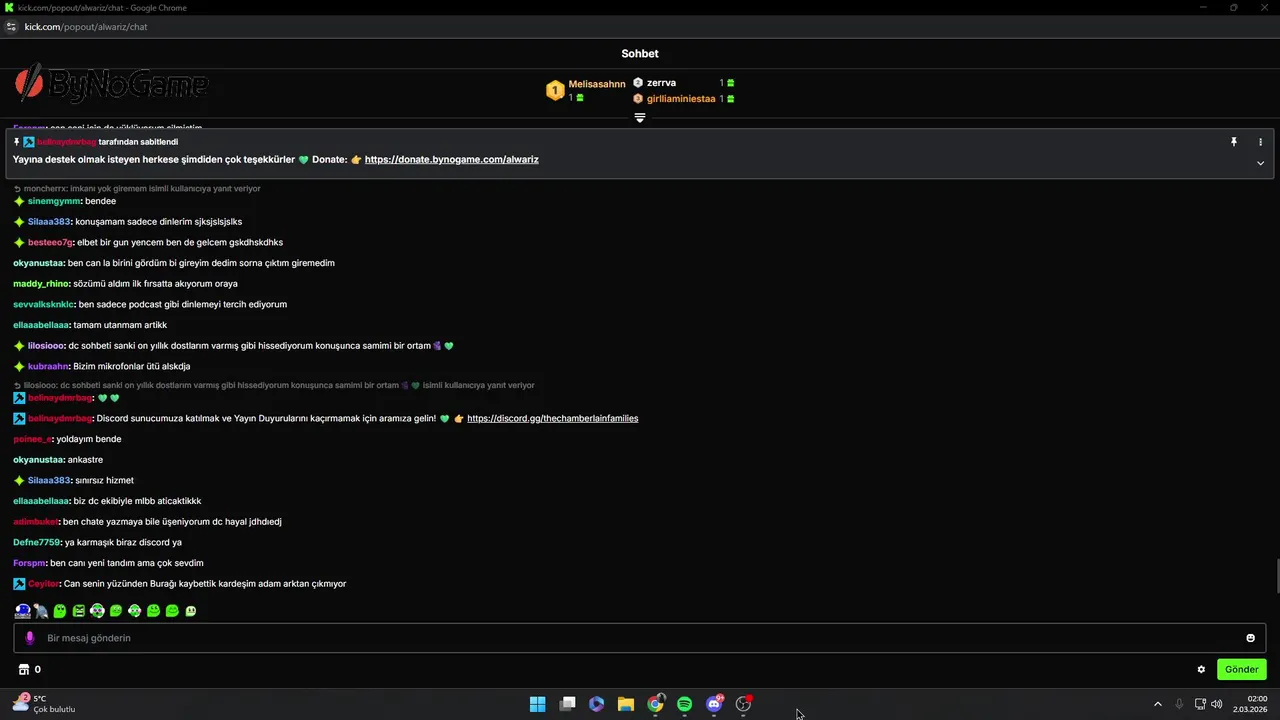Click Melisasahnn gold rank badge
Viewport: 1280px width, 720px height.
point(555,91)
